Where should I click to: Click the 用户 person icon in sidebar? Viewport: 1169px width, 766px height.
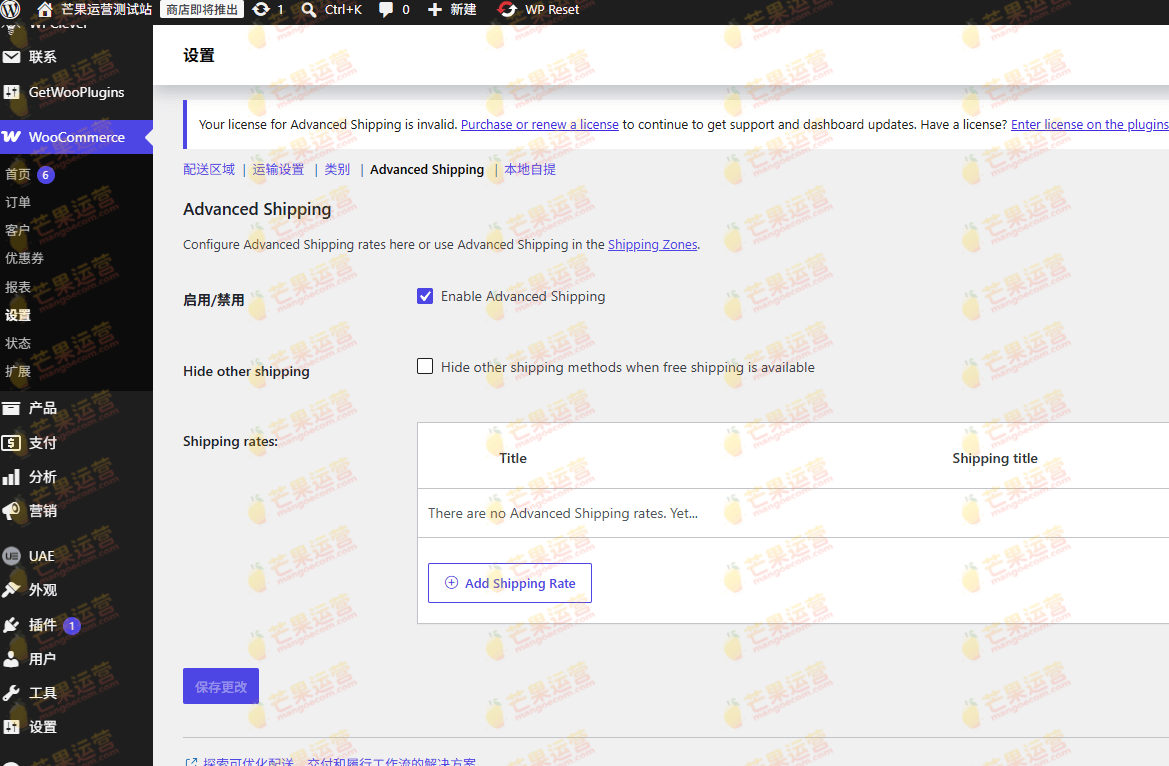11,659
